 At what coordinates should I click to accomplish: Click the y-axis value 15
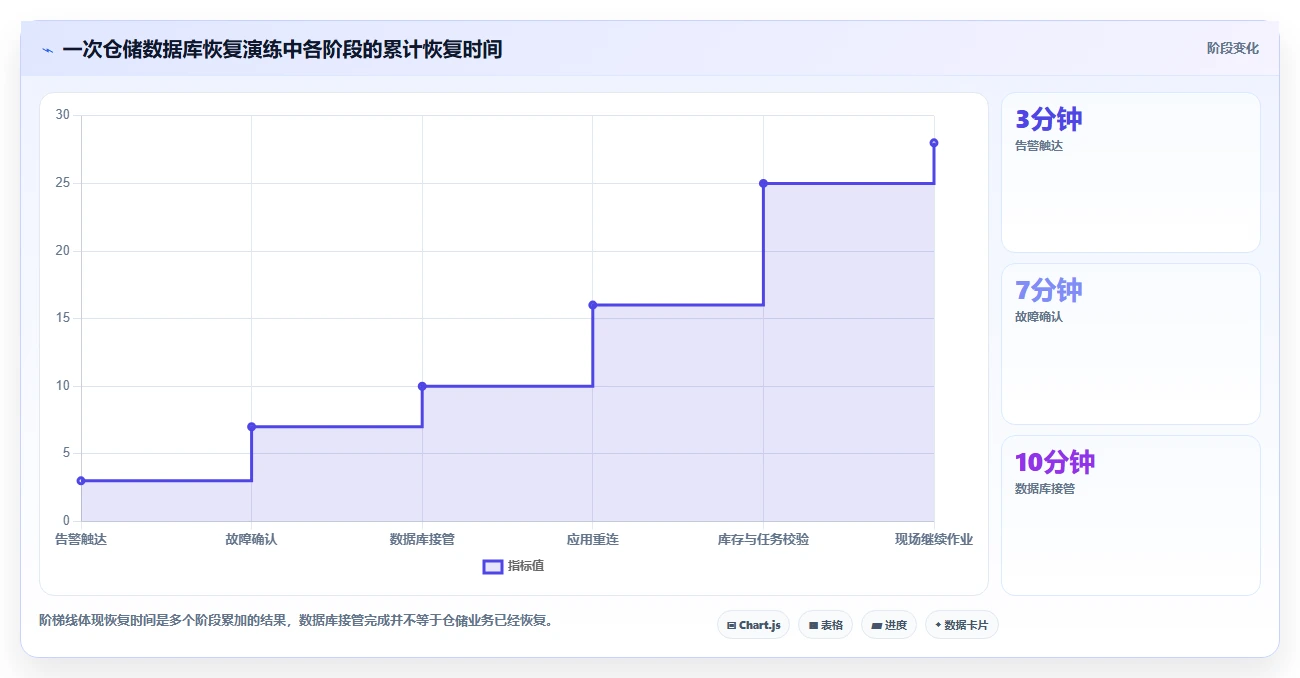(x=62, y=318)
